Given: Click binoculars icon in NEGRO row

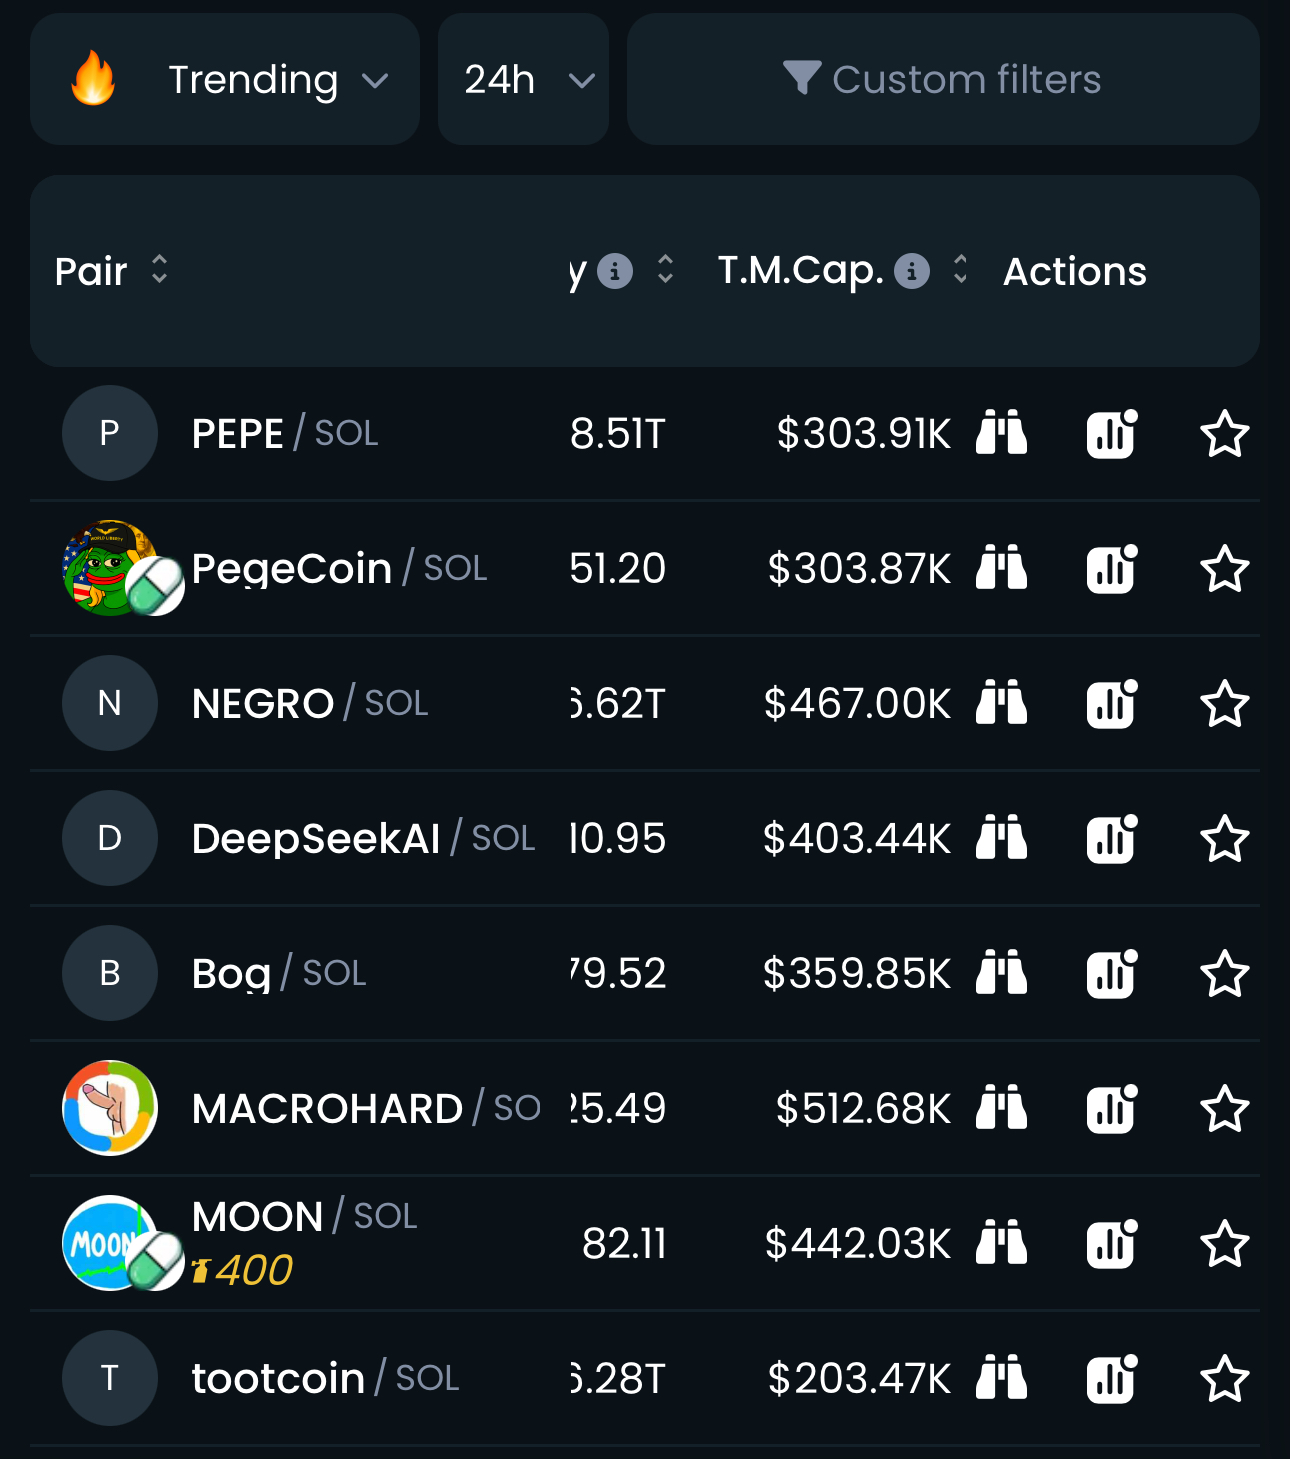Looking at the screenshot, I should pos(1001,703).
